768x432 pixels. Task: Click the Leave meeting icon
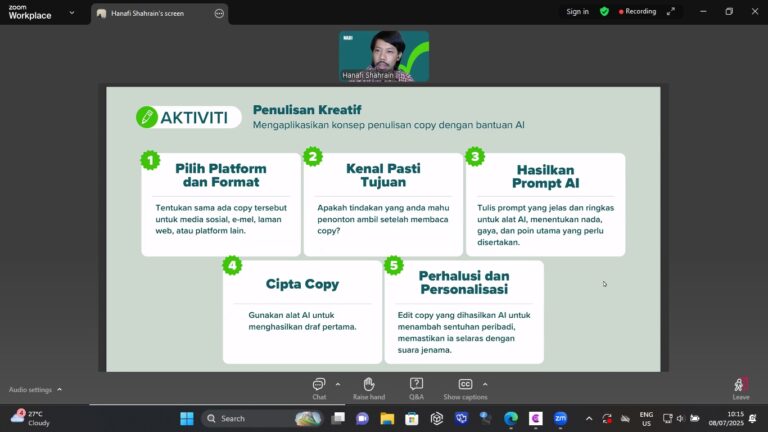pyautogui.click(x=740, y=387)
